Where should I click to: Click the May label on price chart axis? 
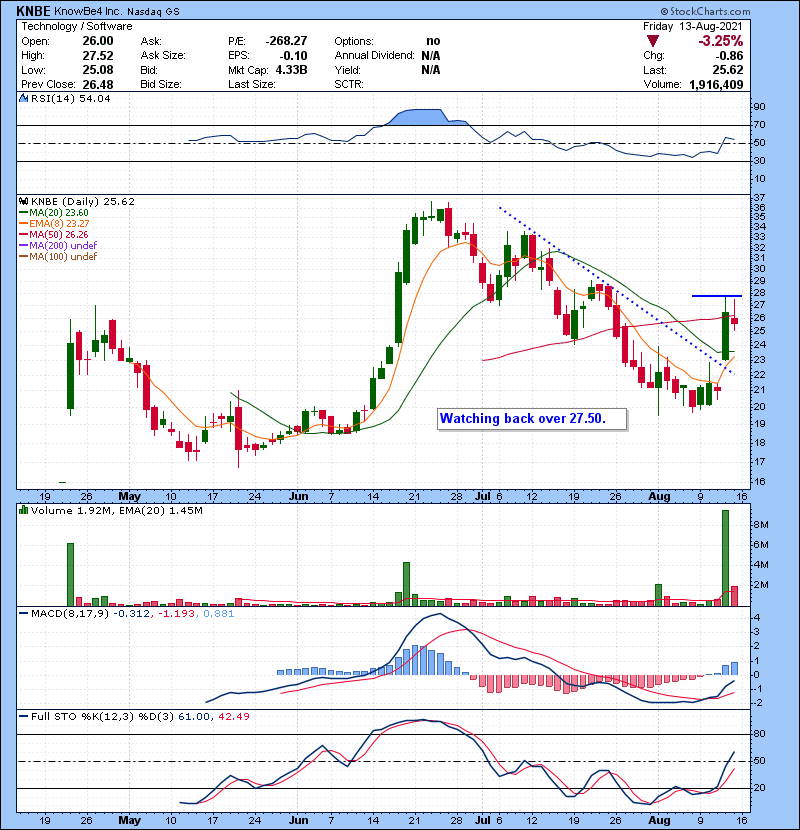pos(130,497)
